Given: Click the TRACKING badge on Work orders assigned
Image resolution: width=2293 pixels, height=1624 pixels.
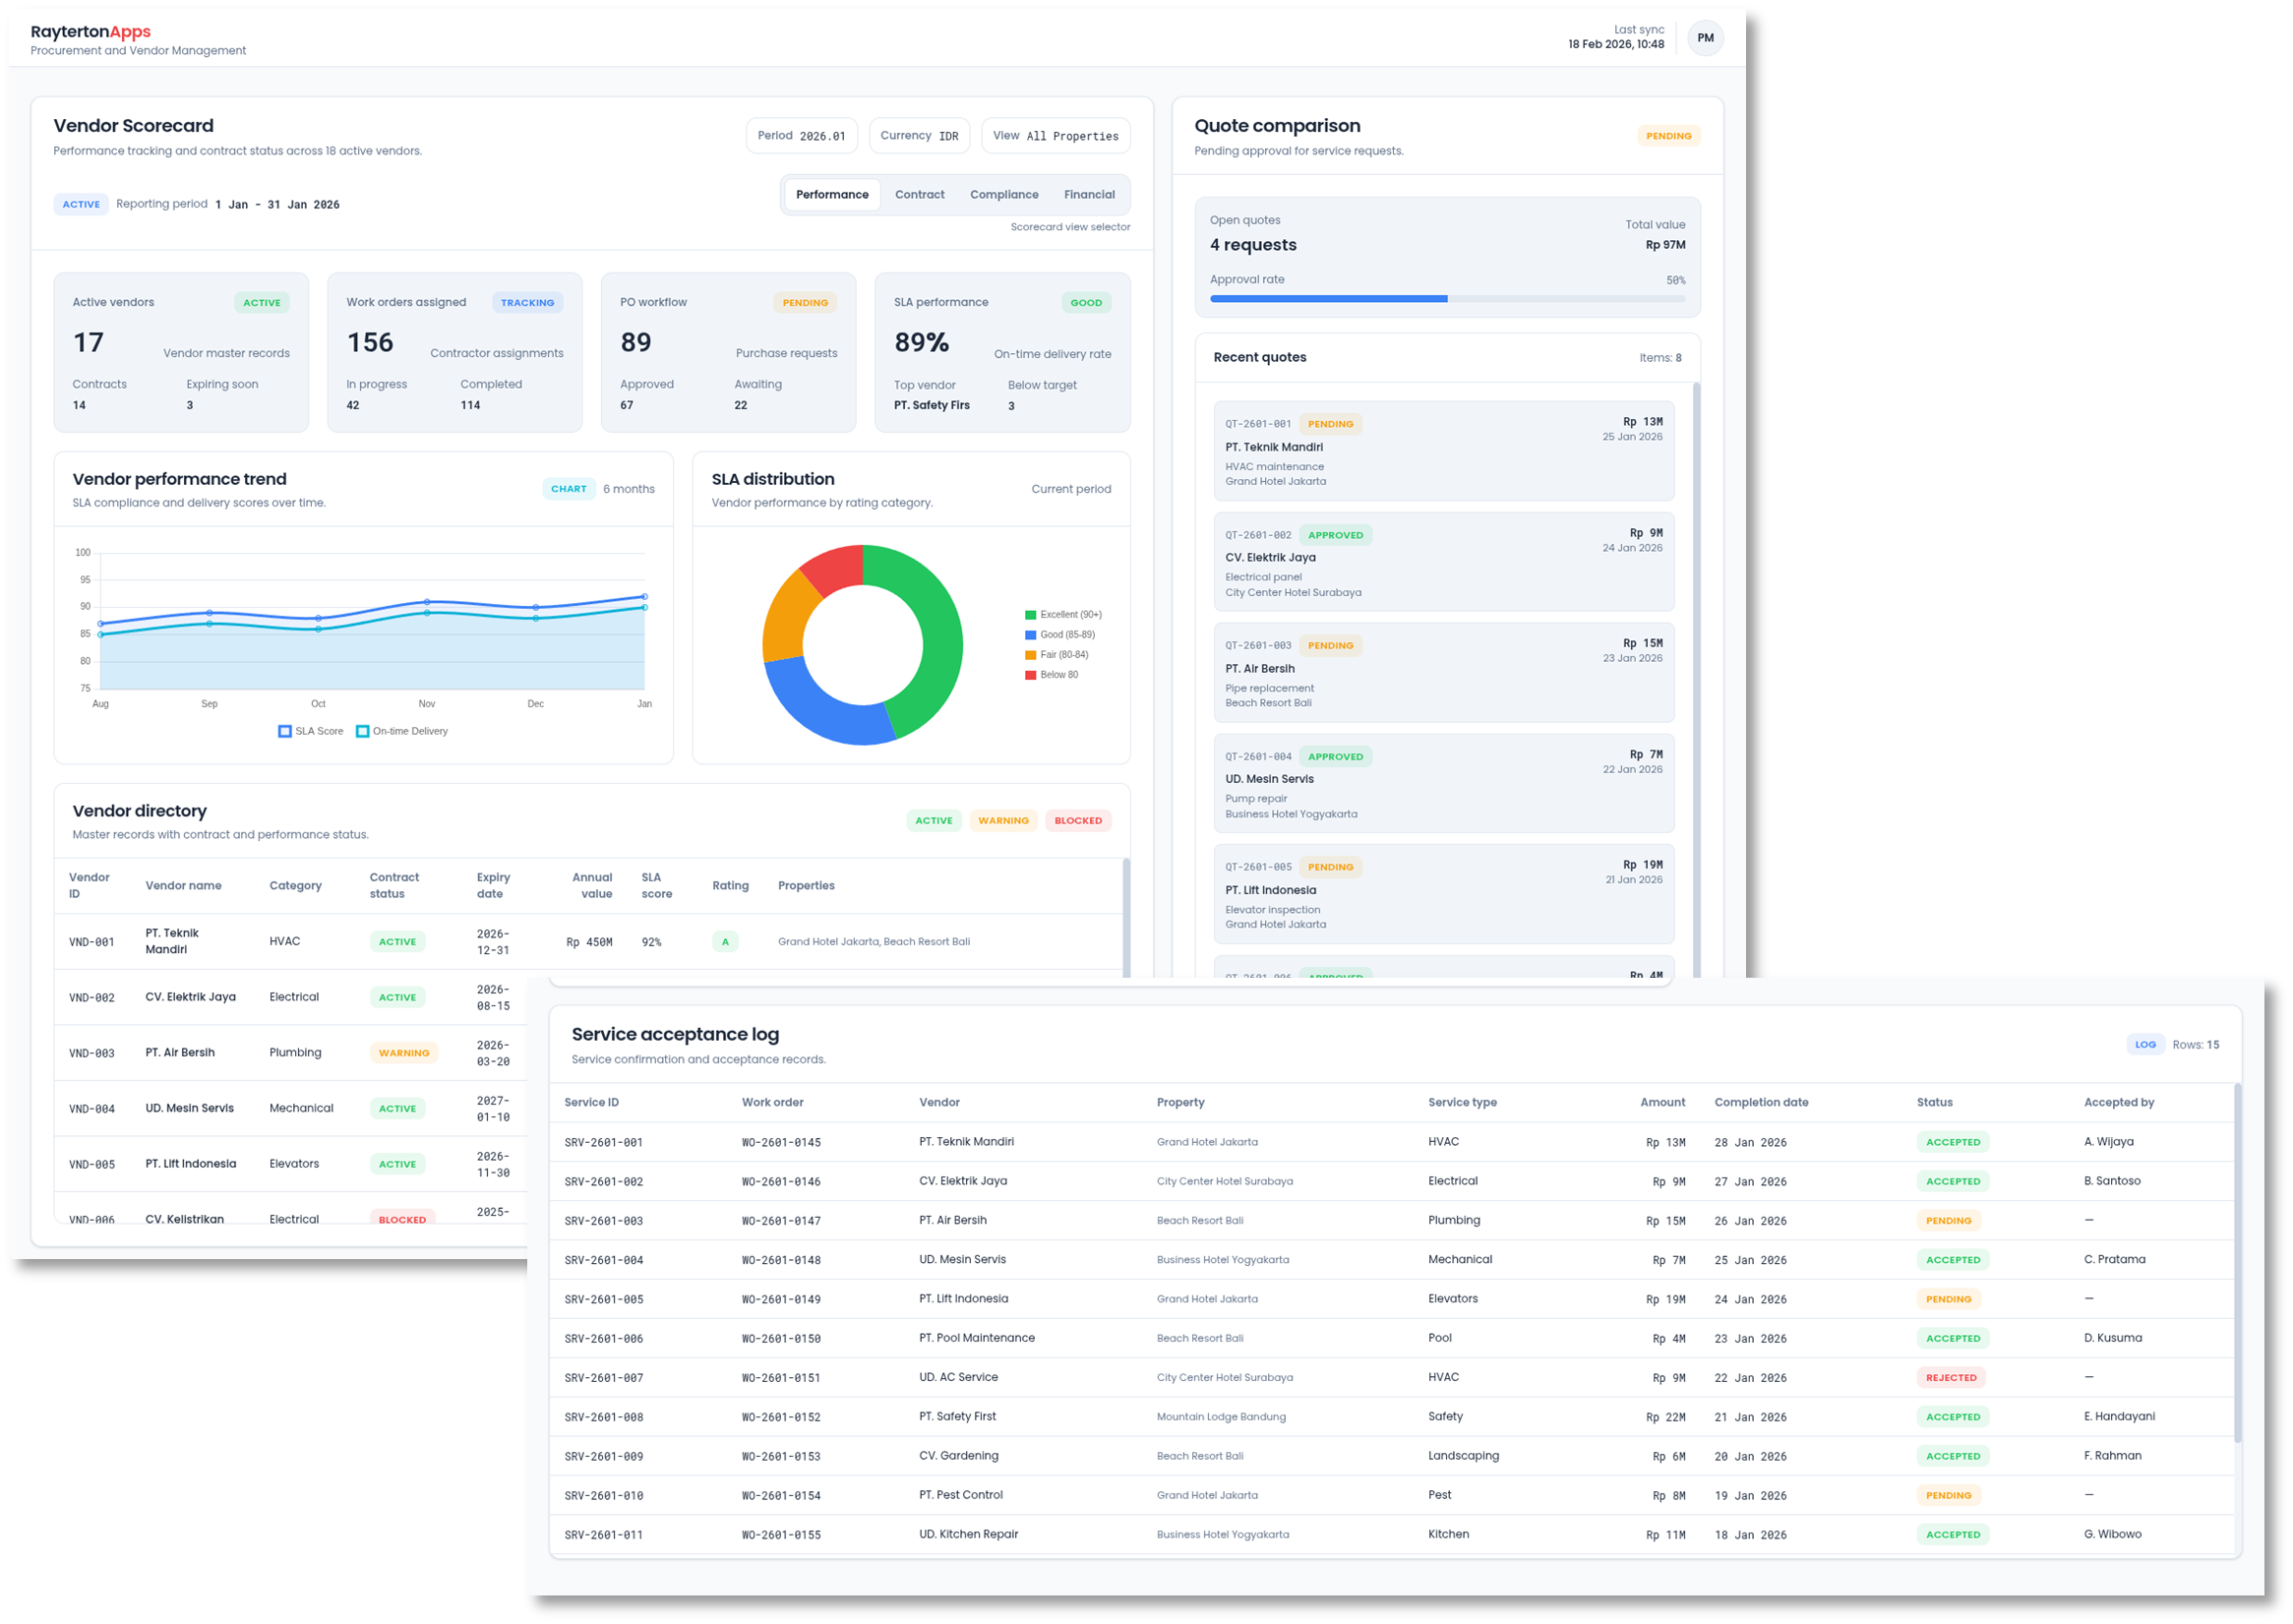Looking at the screenshot, I should pyautogui.click(x=527, y=302).
